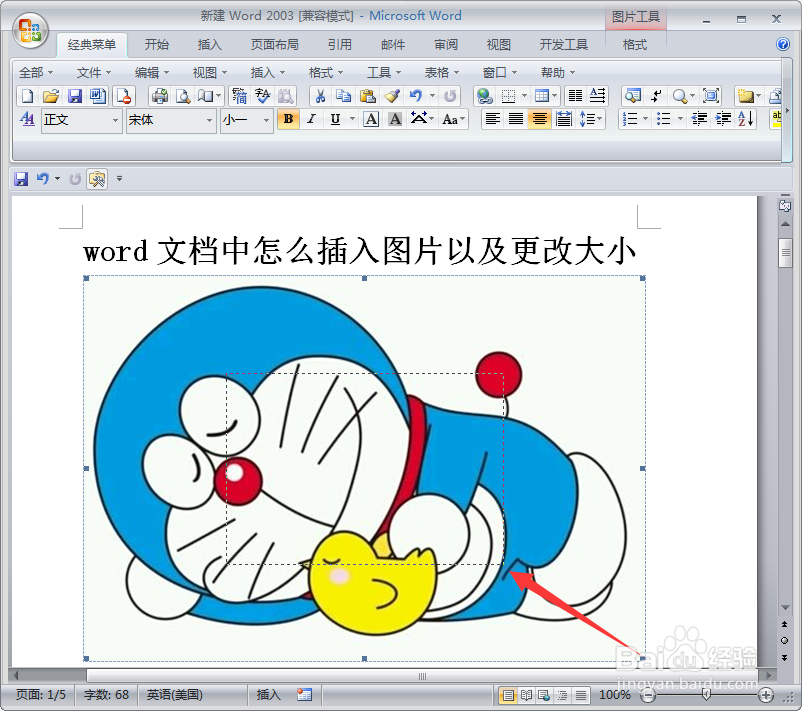Screen dimensions: 802x711
Task: Switch to the 页面布局 tab
Action: point(275,45)
